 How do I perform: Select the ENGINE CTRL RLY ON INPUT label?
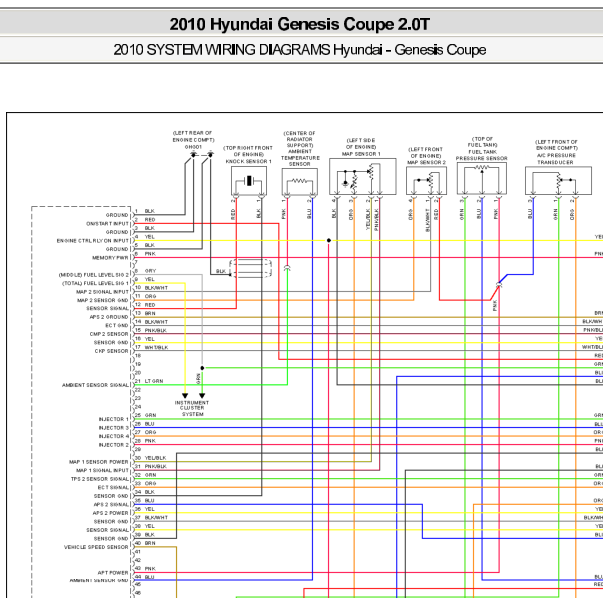(93, 241)
